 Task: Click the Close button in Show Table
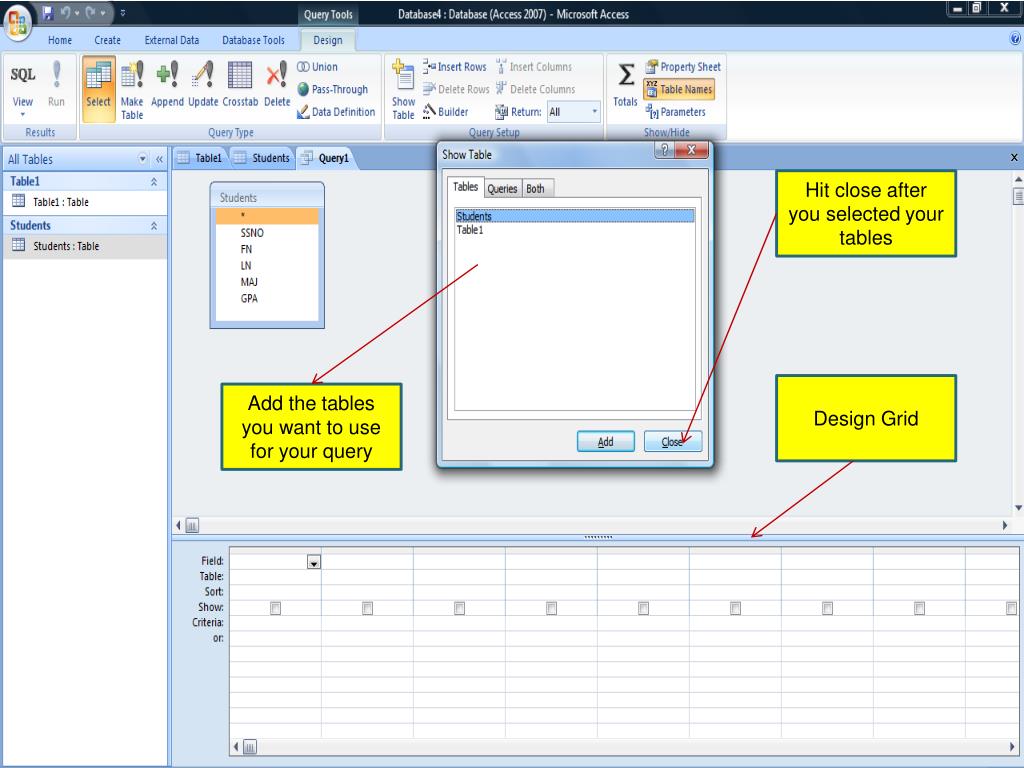point(673,441)
